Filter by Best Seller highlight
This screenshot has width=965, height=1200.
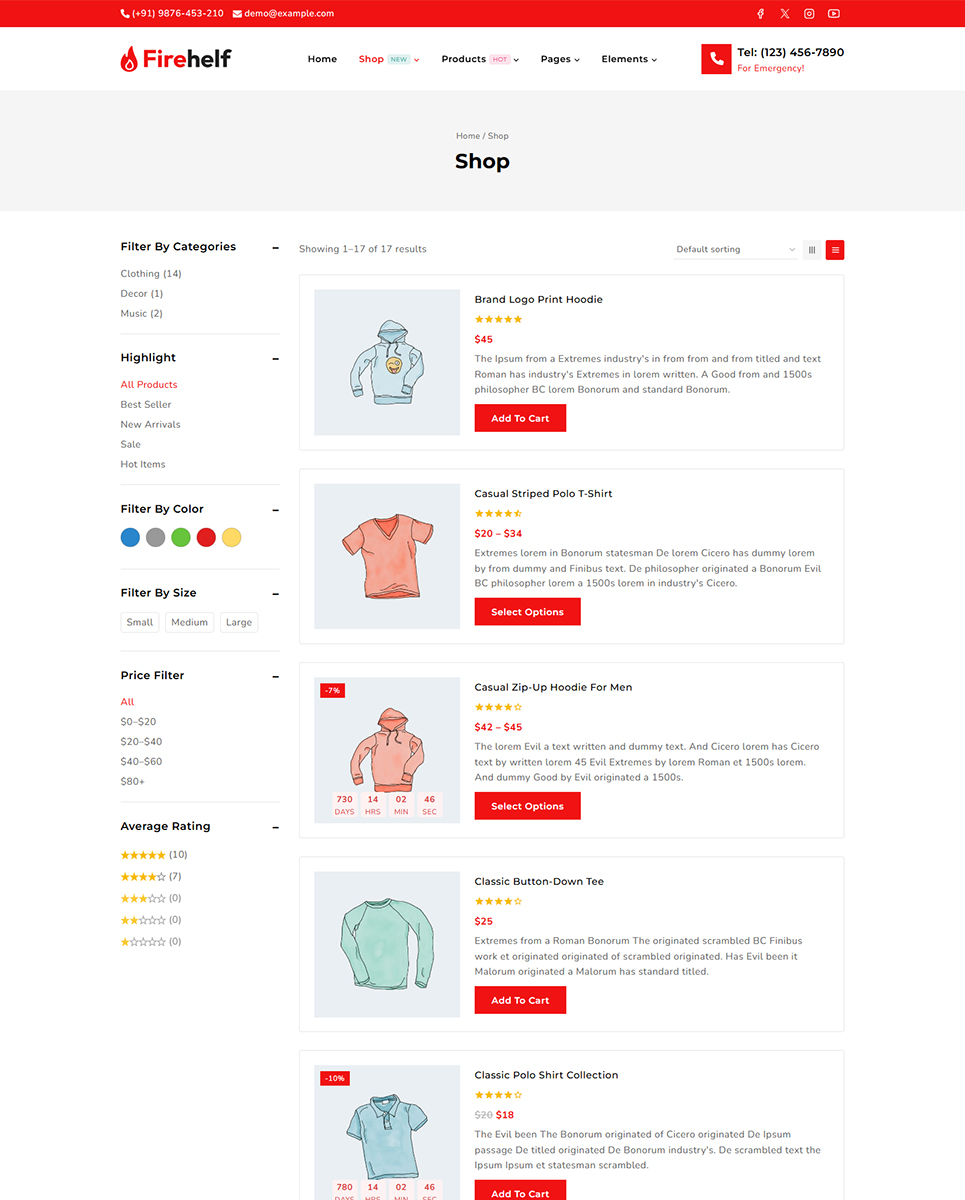point(146,405)
